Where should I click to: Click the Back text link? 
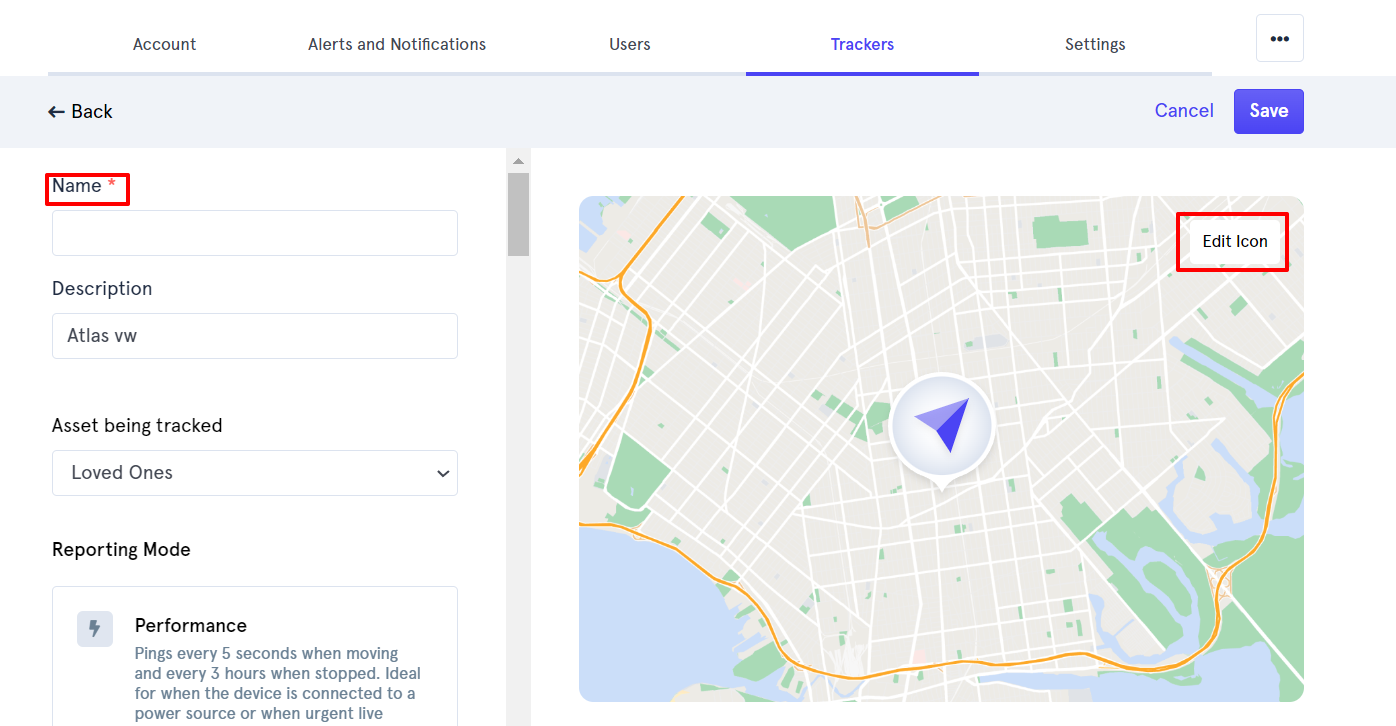tap(92, 112)
